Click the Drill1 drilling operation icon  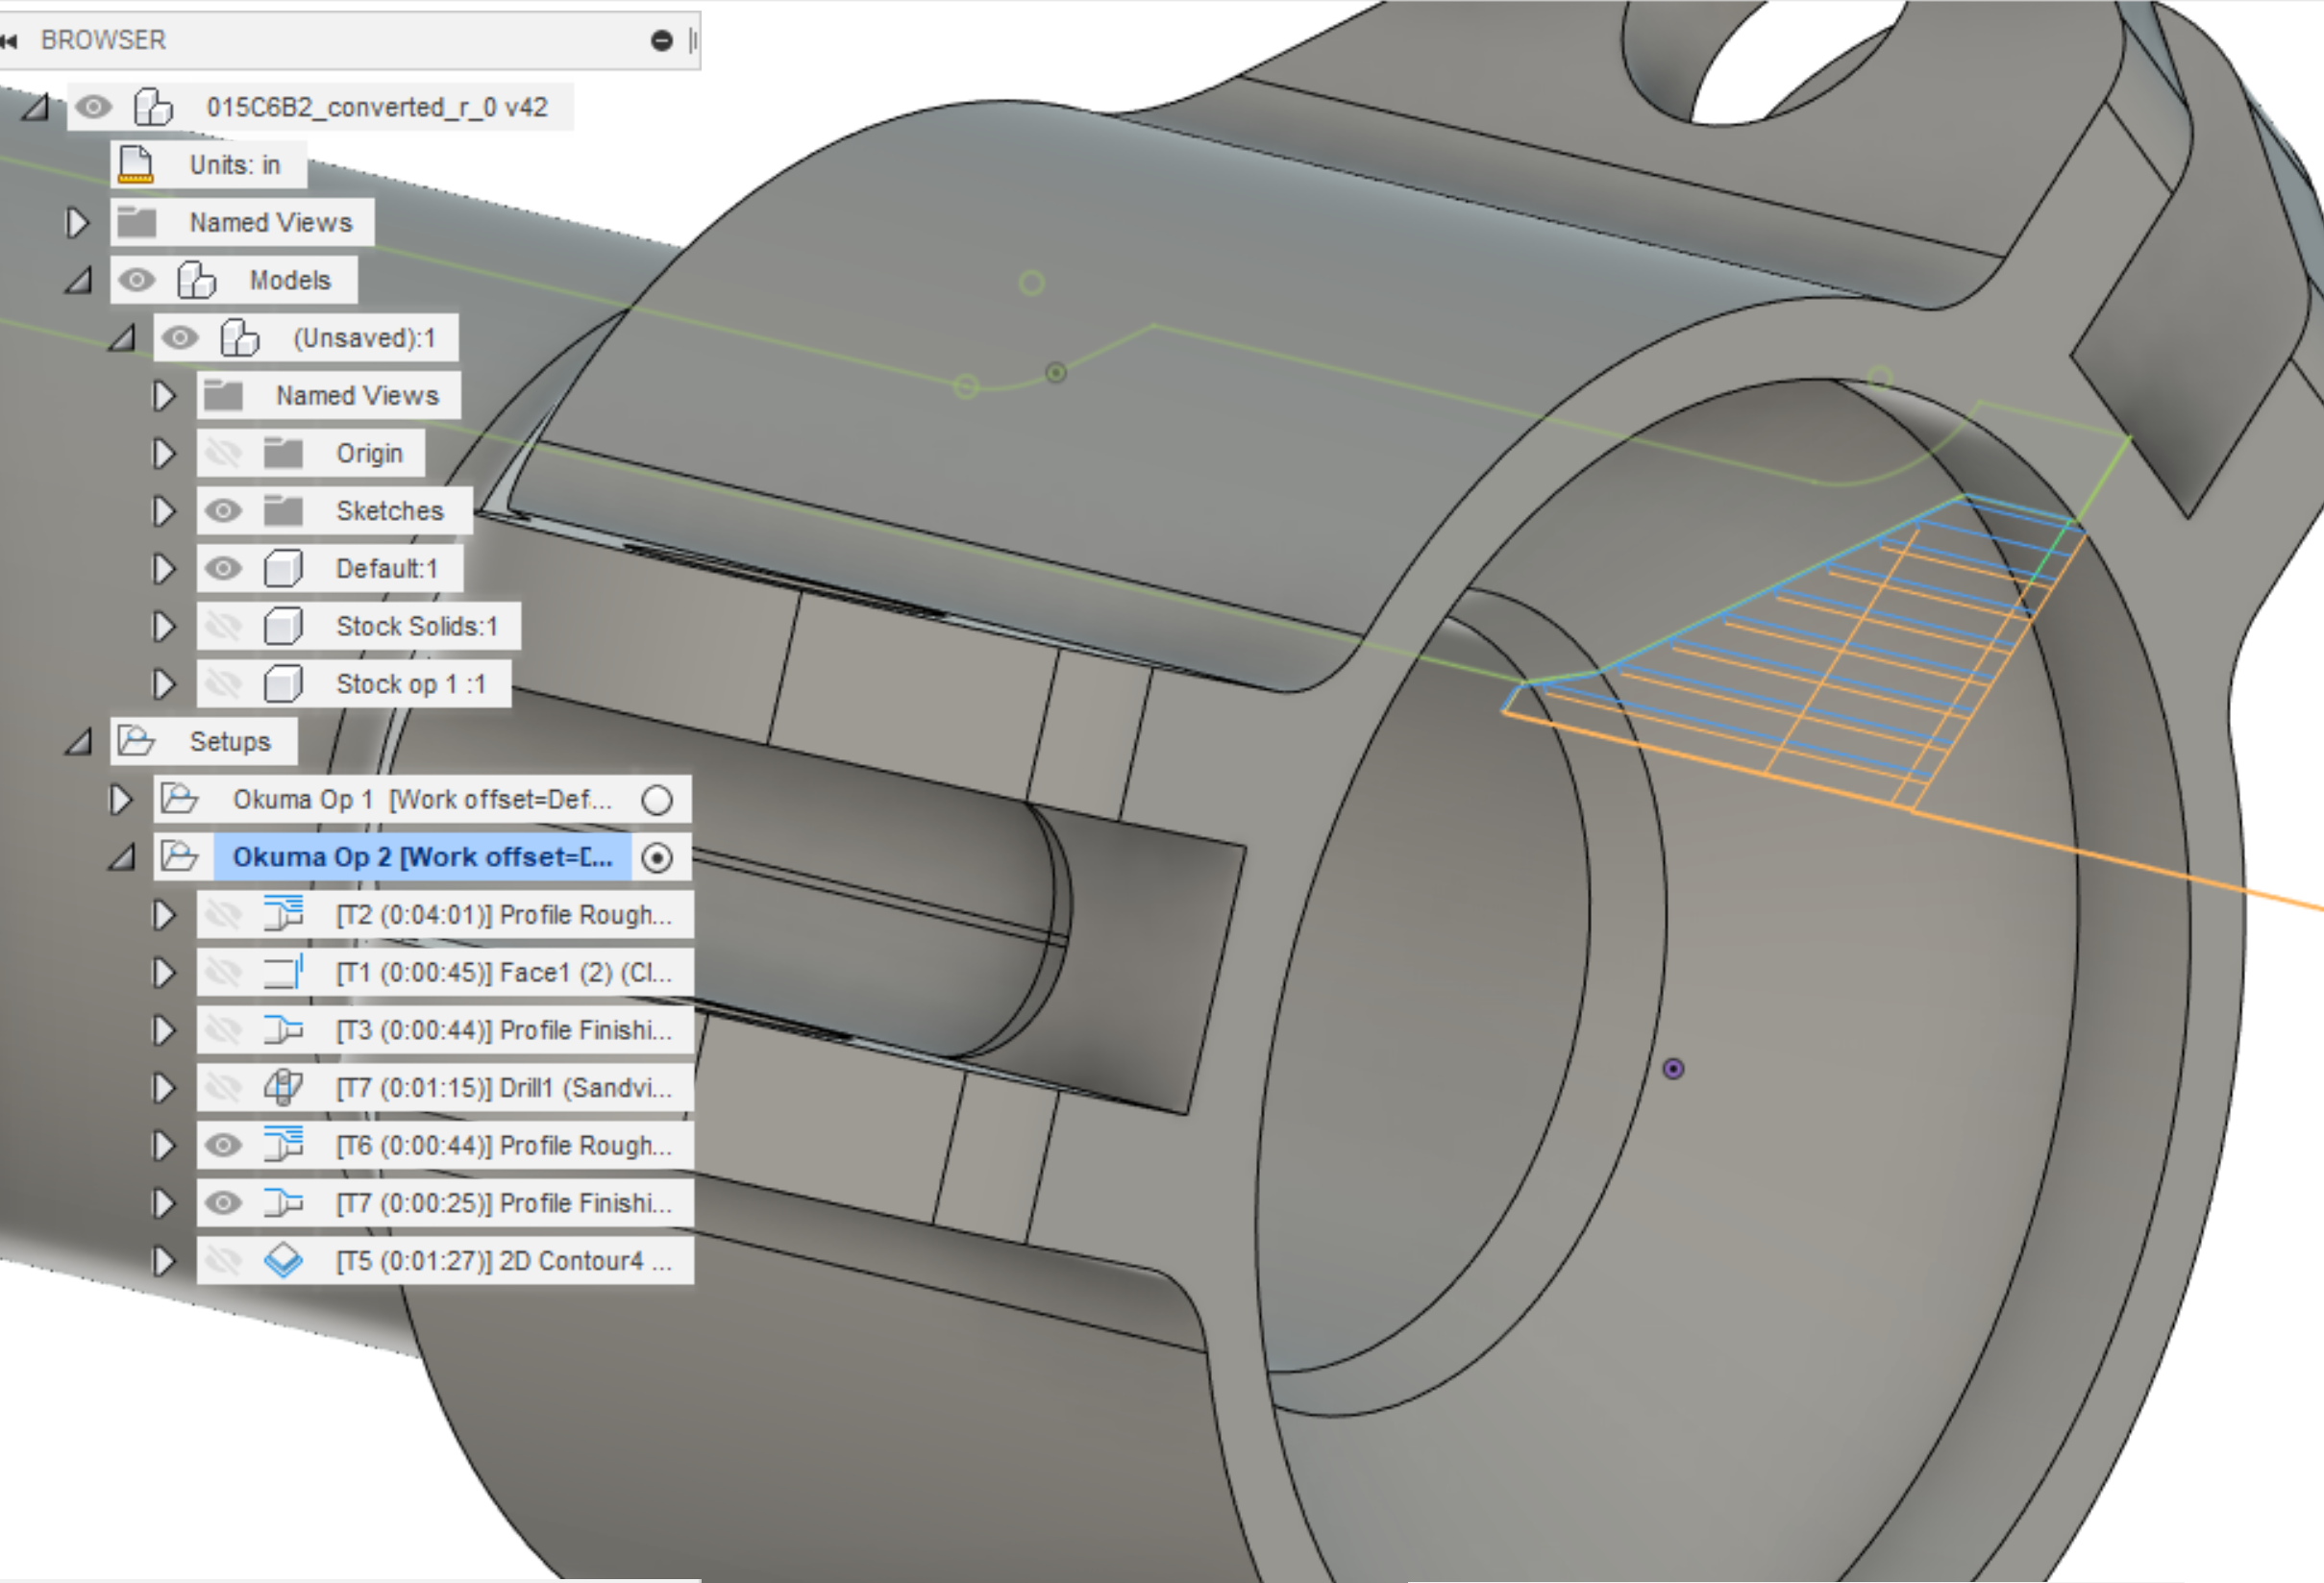(286, 1087)
